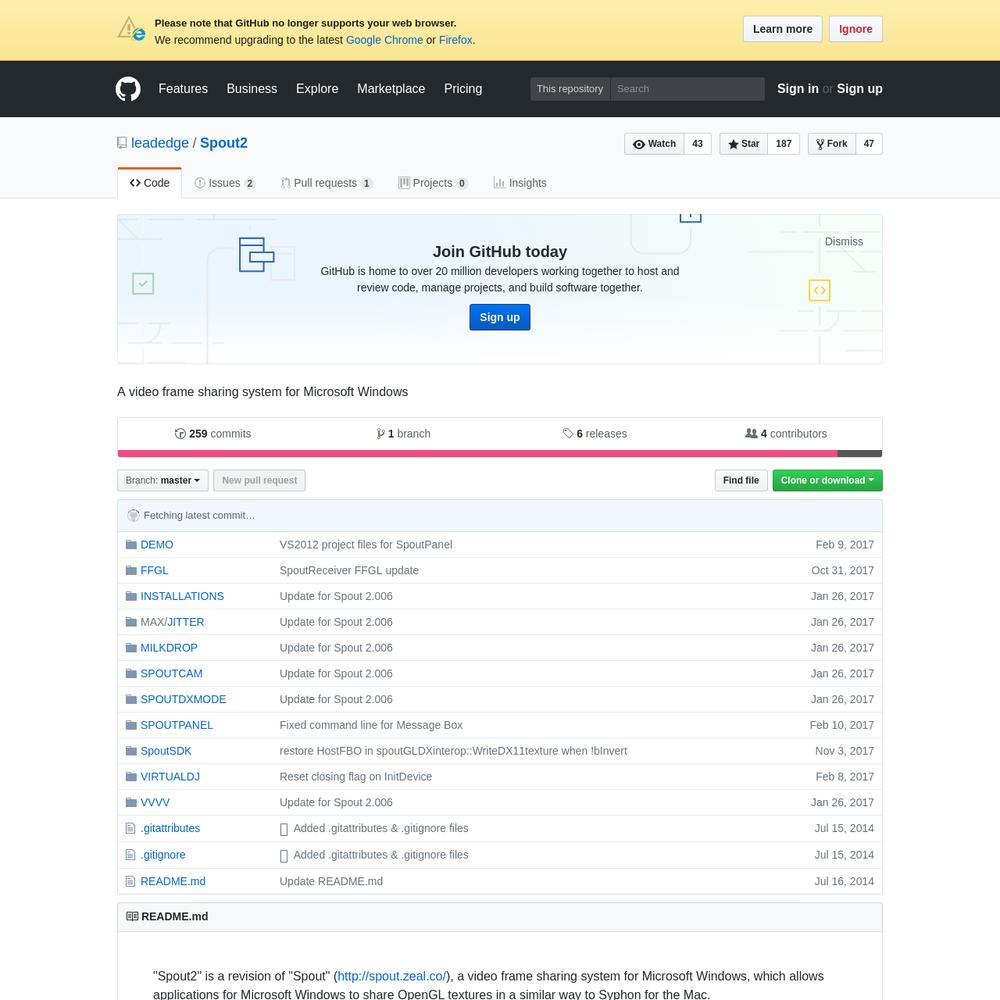Open 'VS2012 project files for SpoutPanel' commit
The height and width of the screenshot is (1000, 1000).
click(x=365, y=545)
